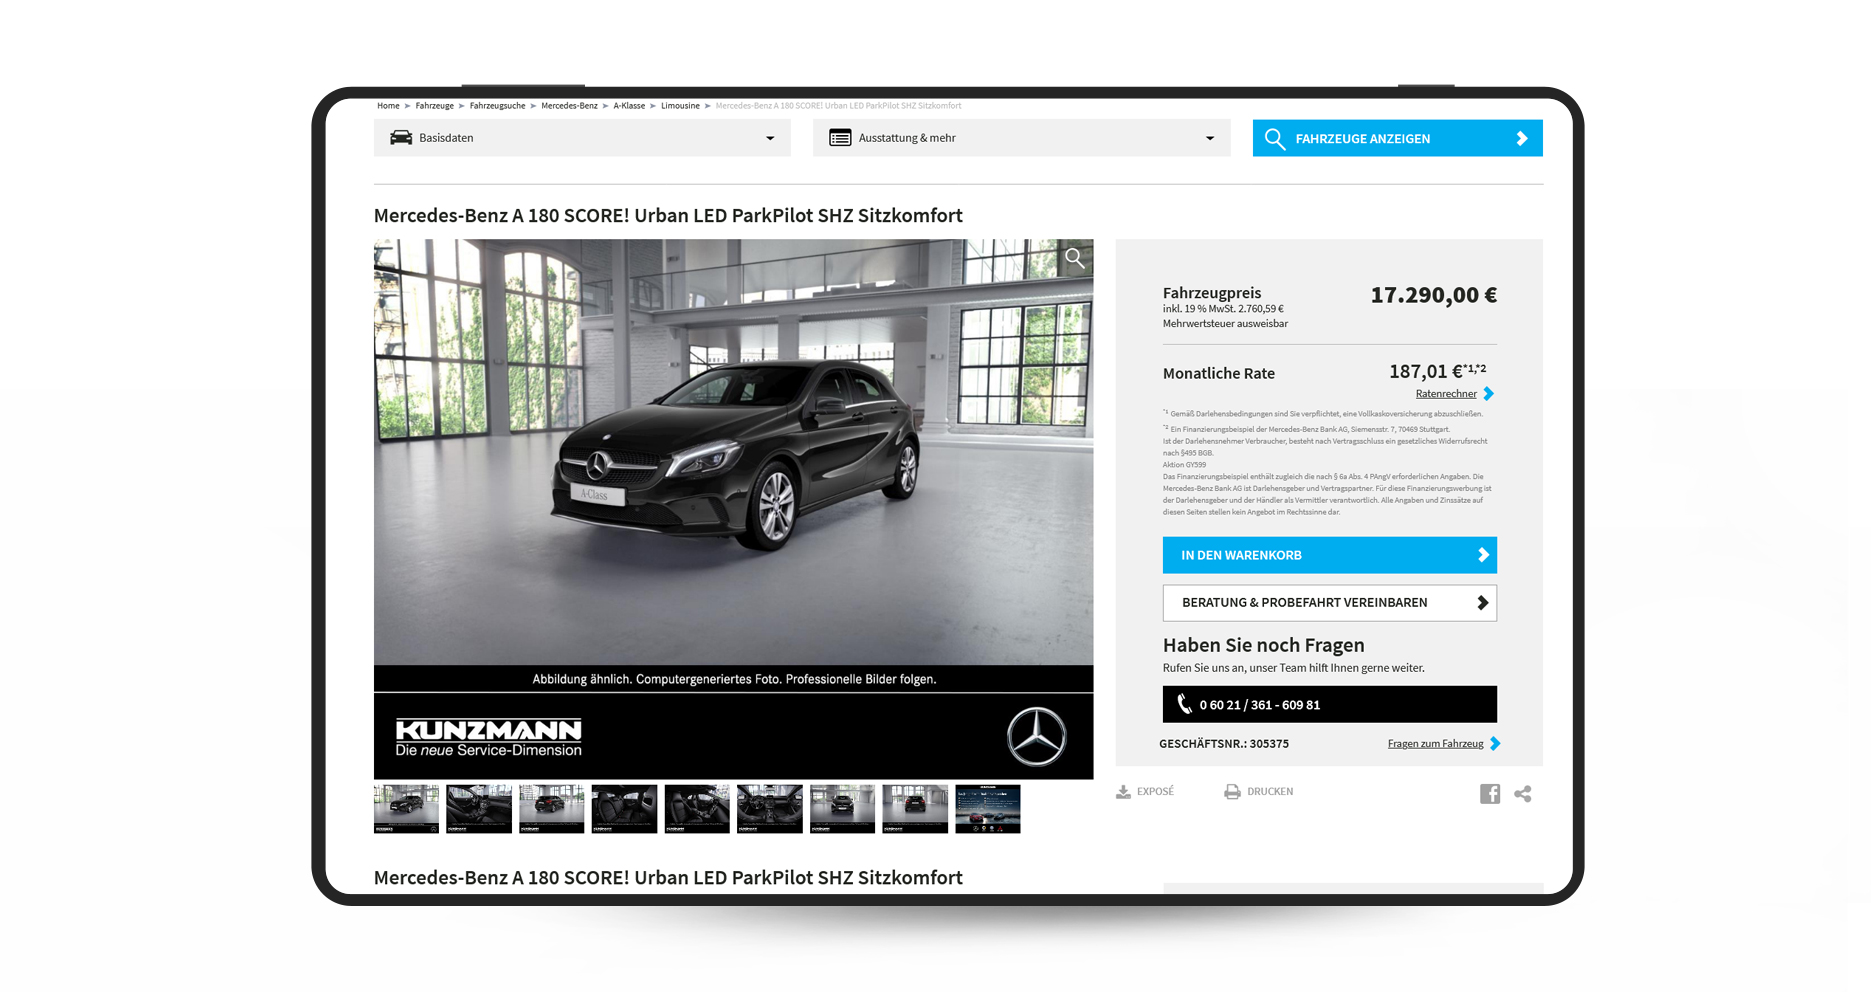Select the fourth gallery thumbnail

[624, 809]
